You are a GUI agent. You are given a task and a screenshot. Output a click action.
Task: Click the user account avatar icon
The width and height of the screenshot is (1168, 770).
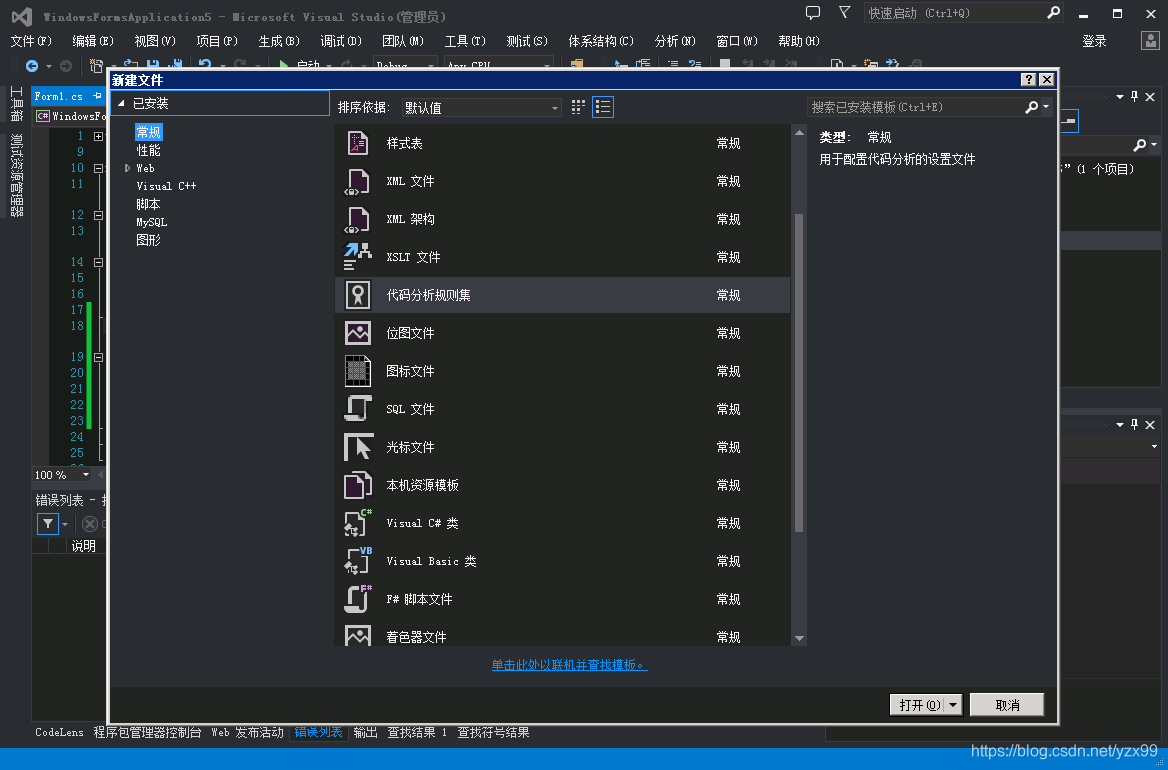point(1150,41)
